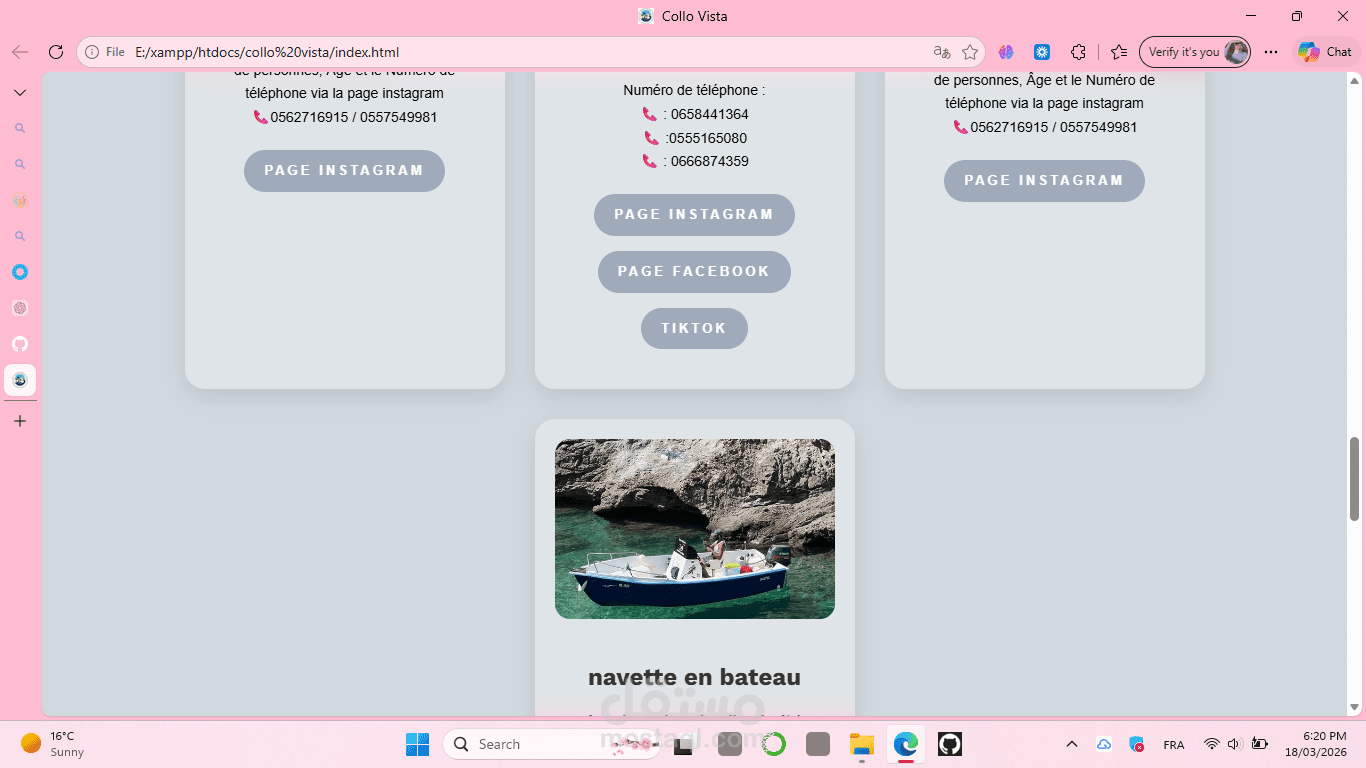Viewport: 1366px width, 768px height.
Task: Expand the vertical tabs chevron
Action: click(x=20, y=92)
